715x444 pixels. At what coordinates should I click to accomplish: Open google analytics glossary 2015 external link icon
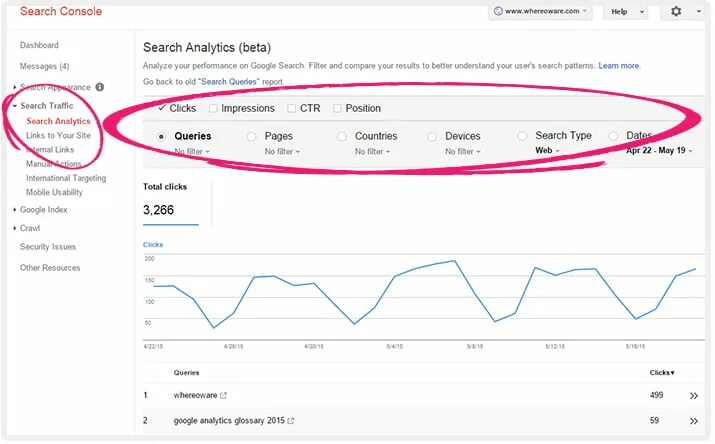coord(290,421)
